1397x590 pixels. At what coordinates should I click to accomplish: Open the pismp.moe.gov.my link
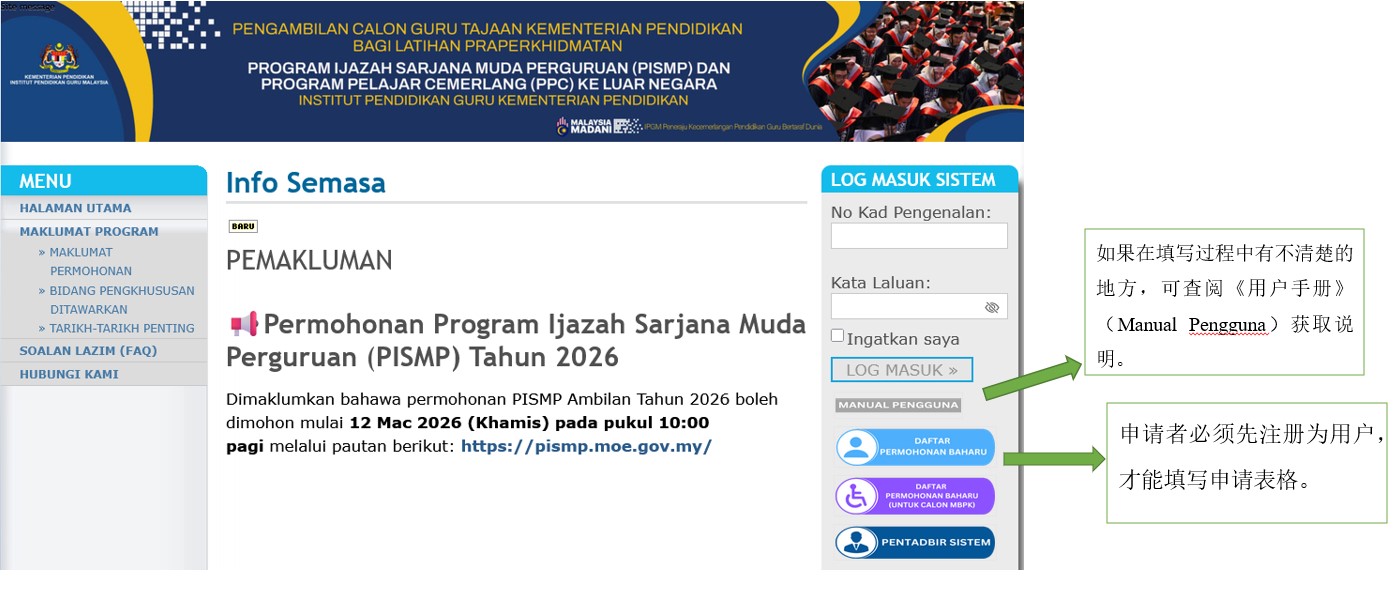tap(586, 446)
